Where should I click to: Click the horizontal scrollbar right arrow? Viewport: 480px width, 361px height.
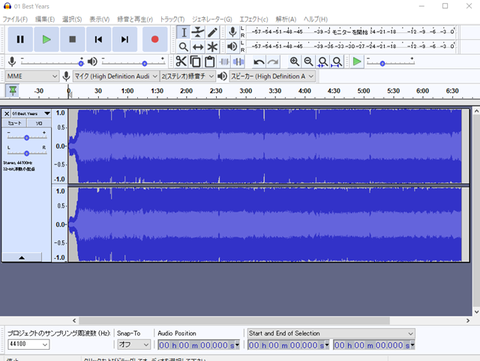(x=468, y=321)
